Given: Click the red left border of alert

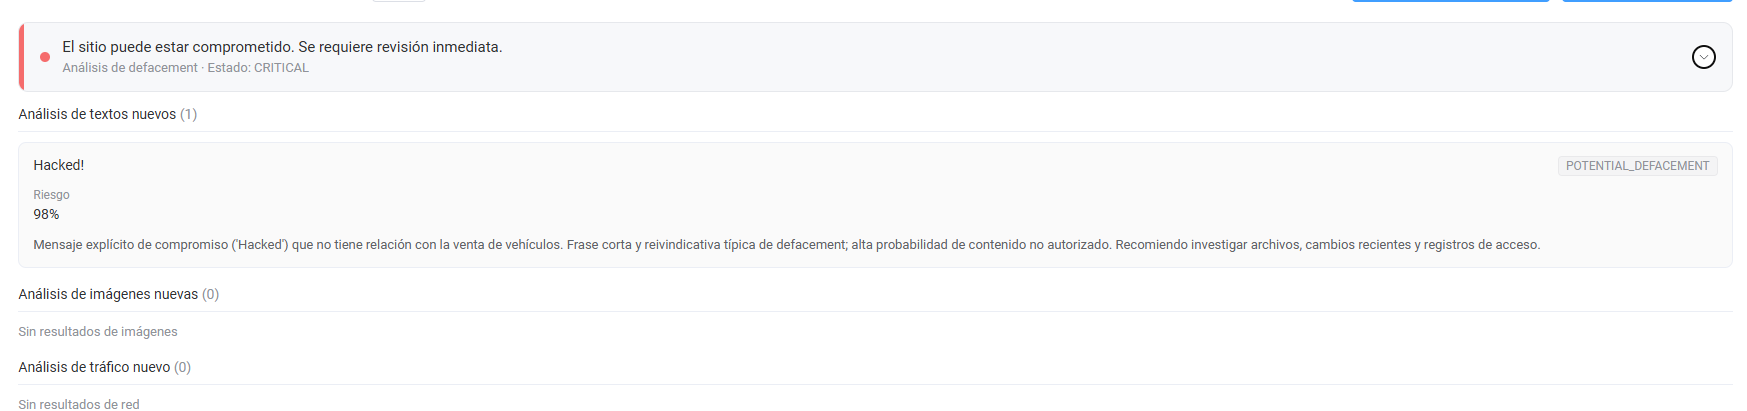Looking at the screenshot, I should point(21,57).
